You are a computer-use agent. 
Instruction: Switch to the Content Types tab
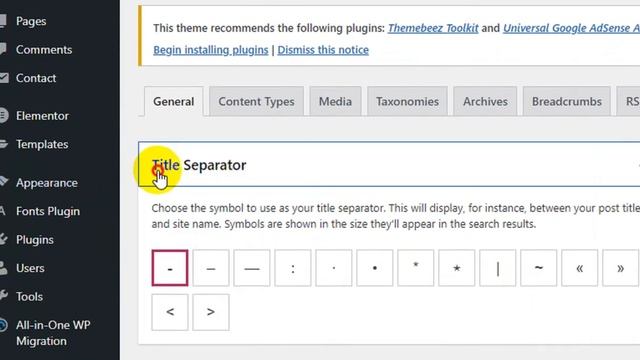pos(256,101)
